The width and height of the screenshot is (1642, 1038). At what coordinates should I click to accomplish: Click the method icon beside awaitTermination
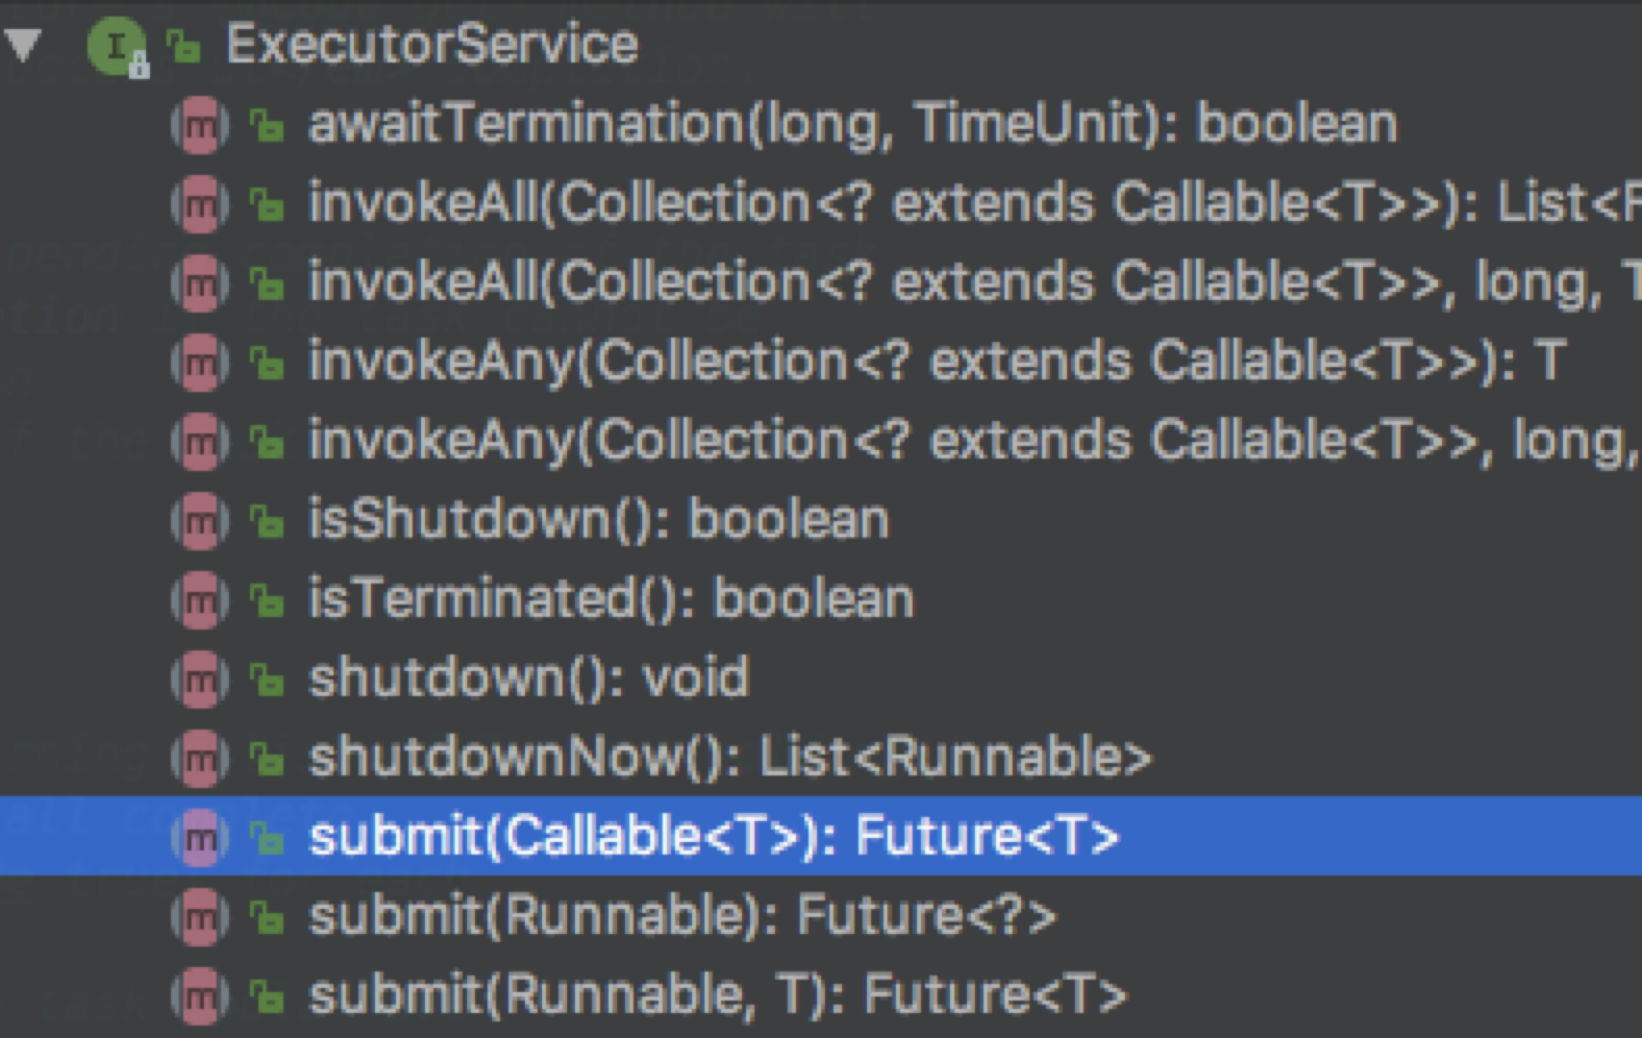[x=200, y=126]
